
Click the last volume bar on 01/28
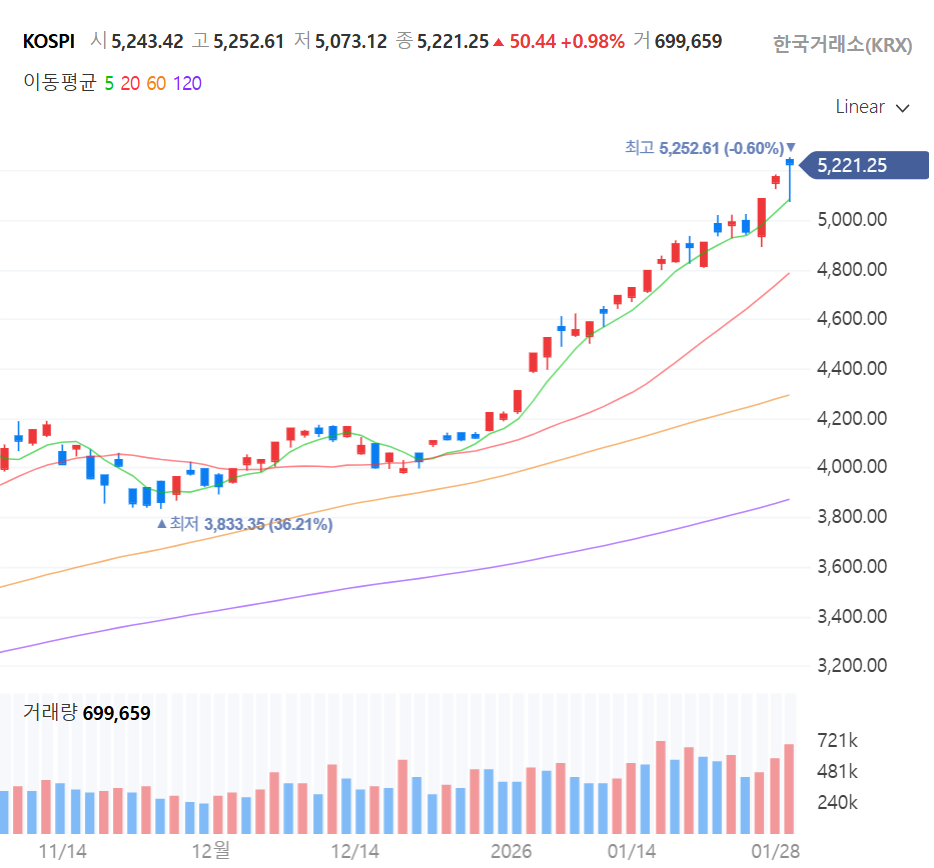click(x=789, y=789)
